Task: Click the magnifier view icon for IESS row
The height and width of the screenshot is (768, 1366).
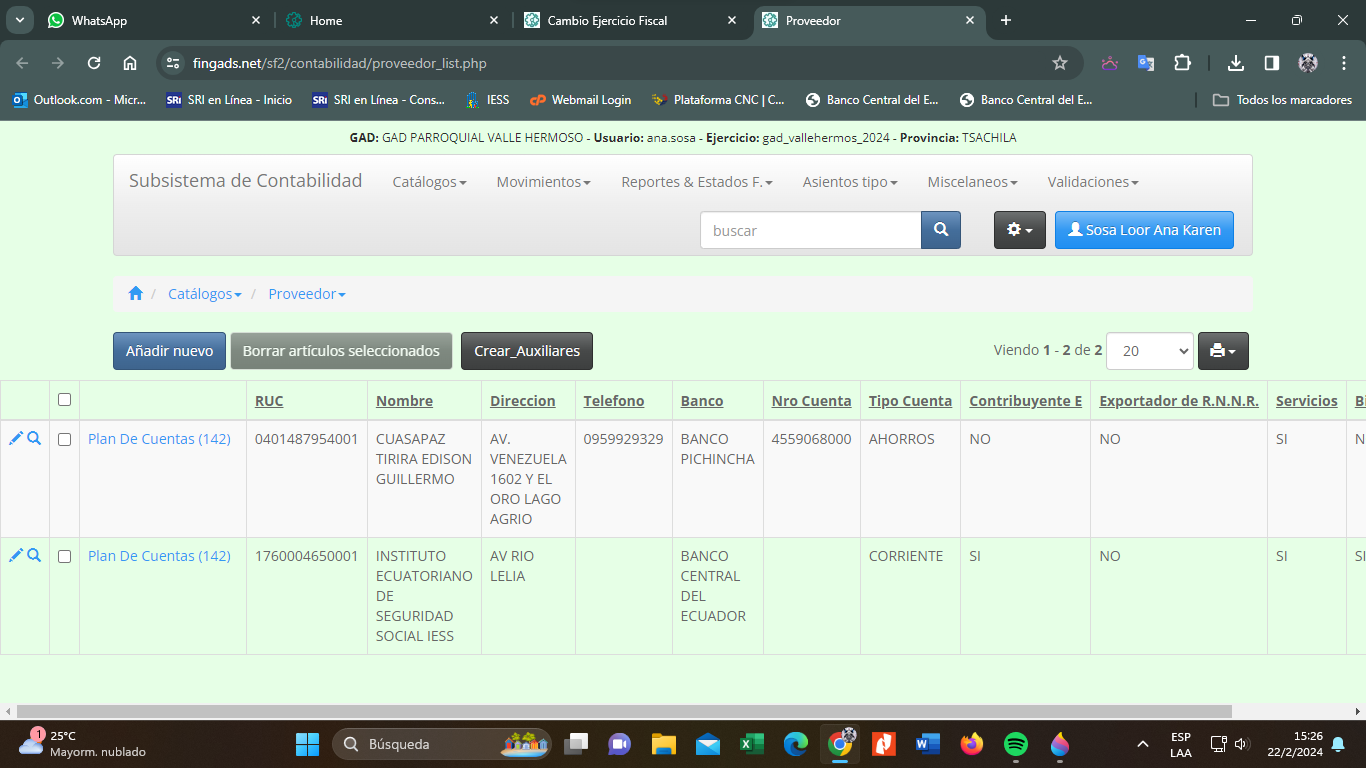Action: [34, 556]
